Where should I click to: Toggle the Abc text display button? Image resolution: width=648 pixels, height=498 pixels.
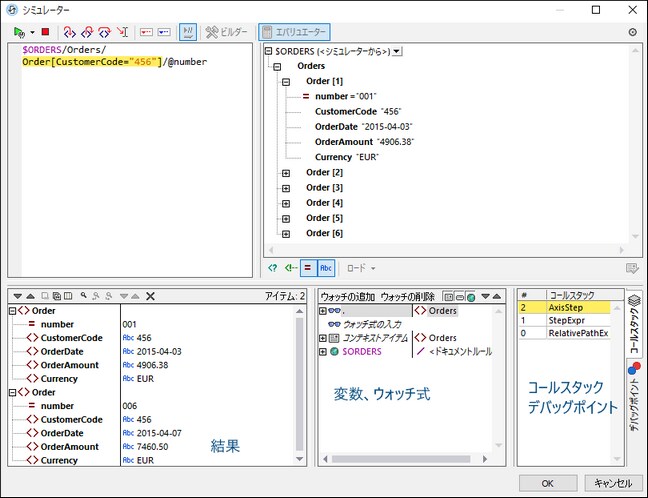326,268
